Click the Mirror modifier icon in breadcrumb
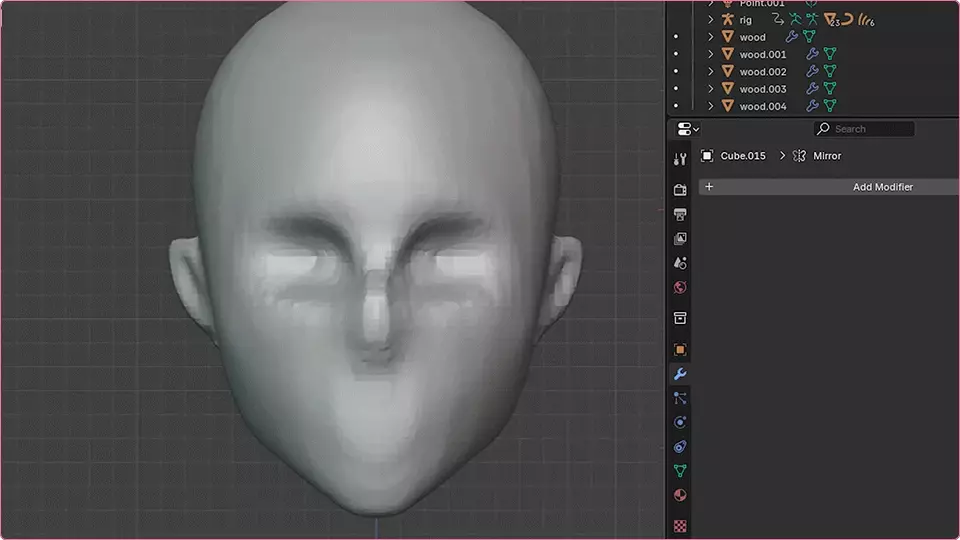 (799, 156)
